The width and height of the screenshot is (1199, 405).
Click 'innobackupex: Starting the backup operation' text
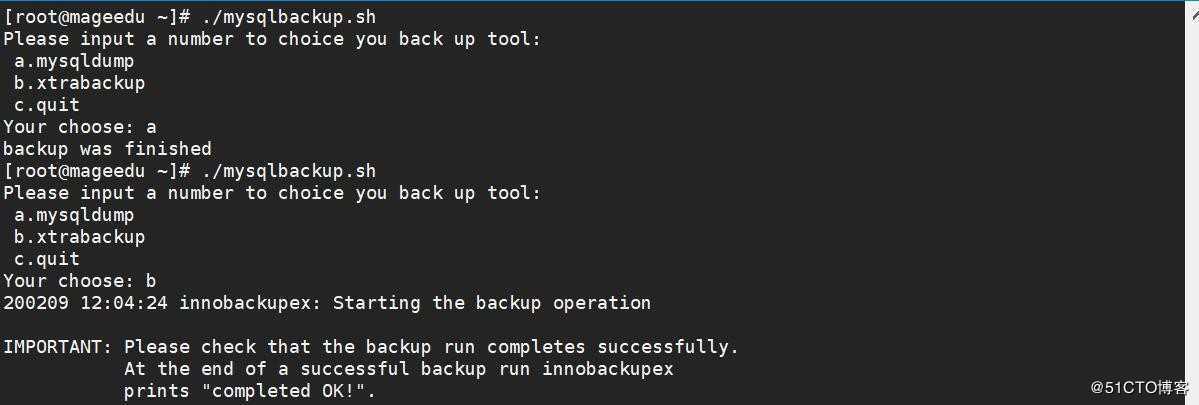point(414,303)
